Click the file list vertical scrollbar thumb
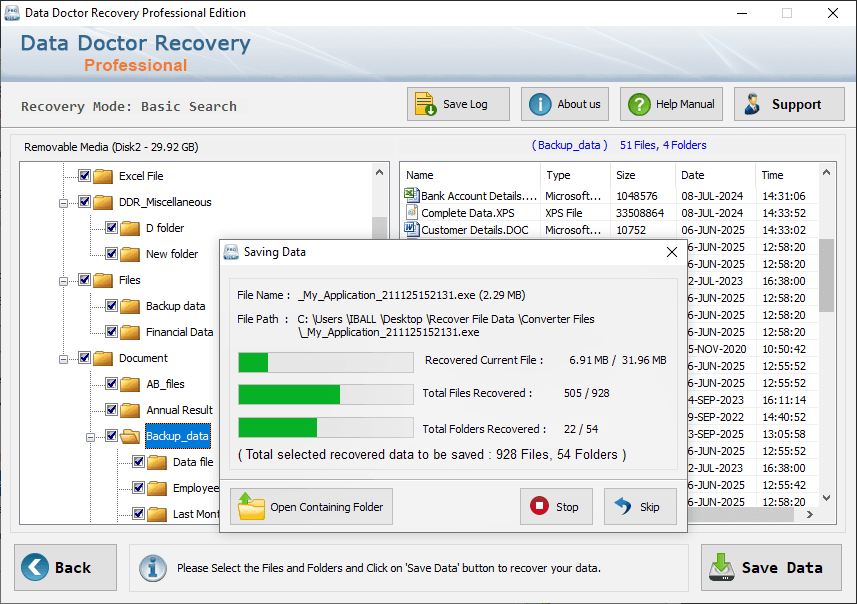The image size is (857, 604). pyautogui.click(x=826, y=275)
